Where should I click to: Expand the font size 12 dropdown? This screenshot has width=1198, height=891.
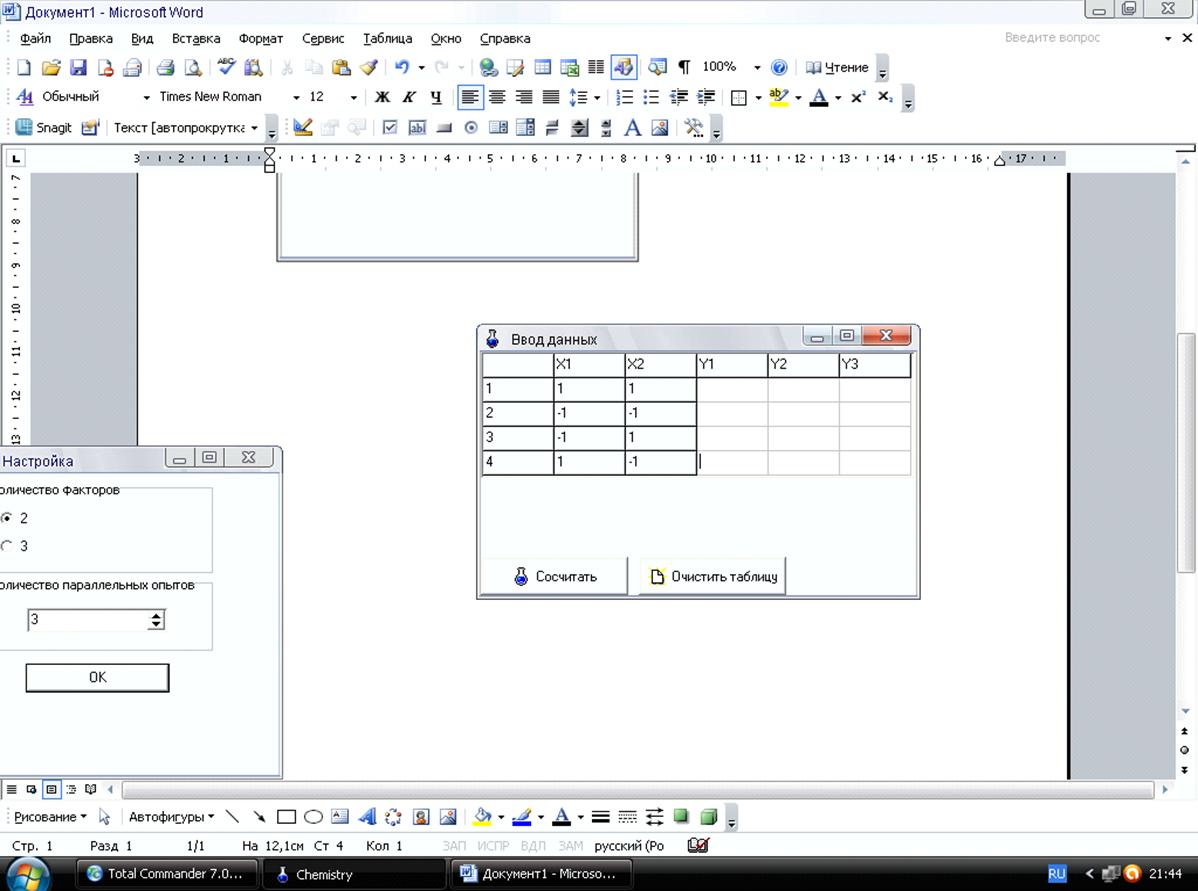pyautogui.click(x=354, y=98)
